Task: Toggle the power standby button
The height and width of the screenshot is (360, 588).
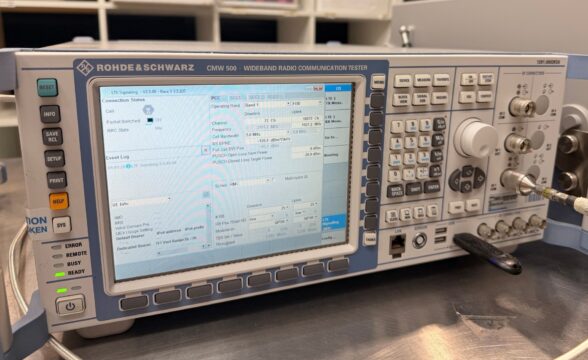Action: [70, 305]
